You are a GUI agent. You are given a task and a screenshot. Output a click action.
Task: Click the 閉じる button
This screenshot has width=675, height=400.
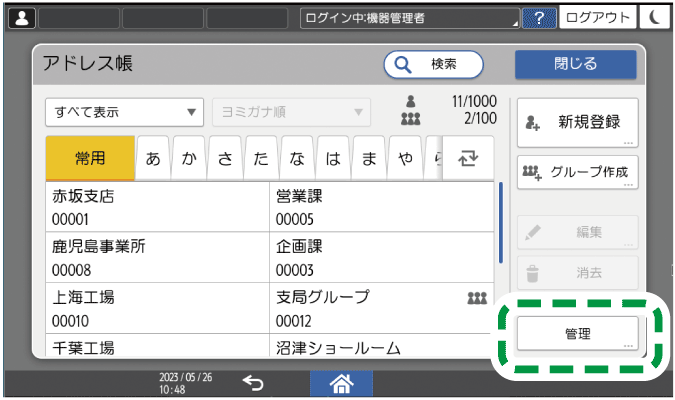point(575,64)
